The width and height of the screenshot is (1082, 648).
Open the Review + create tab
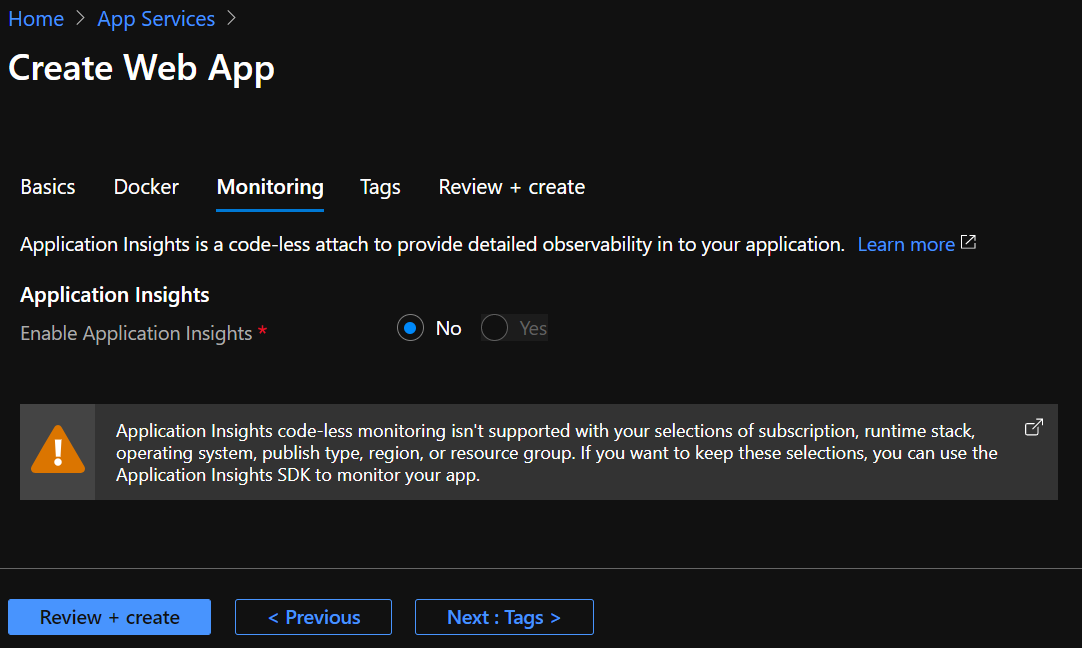(512, 187)
